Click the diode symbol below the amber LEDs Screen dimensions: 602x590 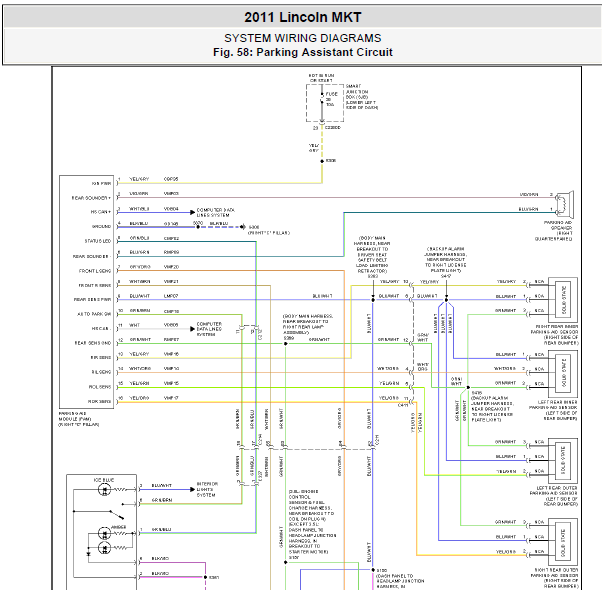(89, 554)
